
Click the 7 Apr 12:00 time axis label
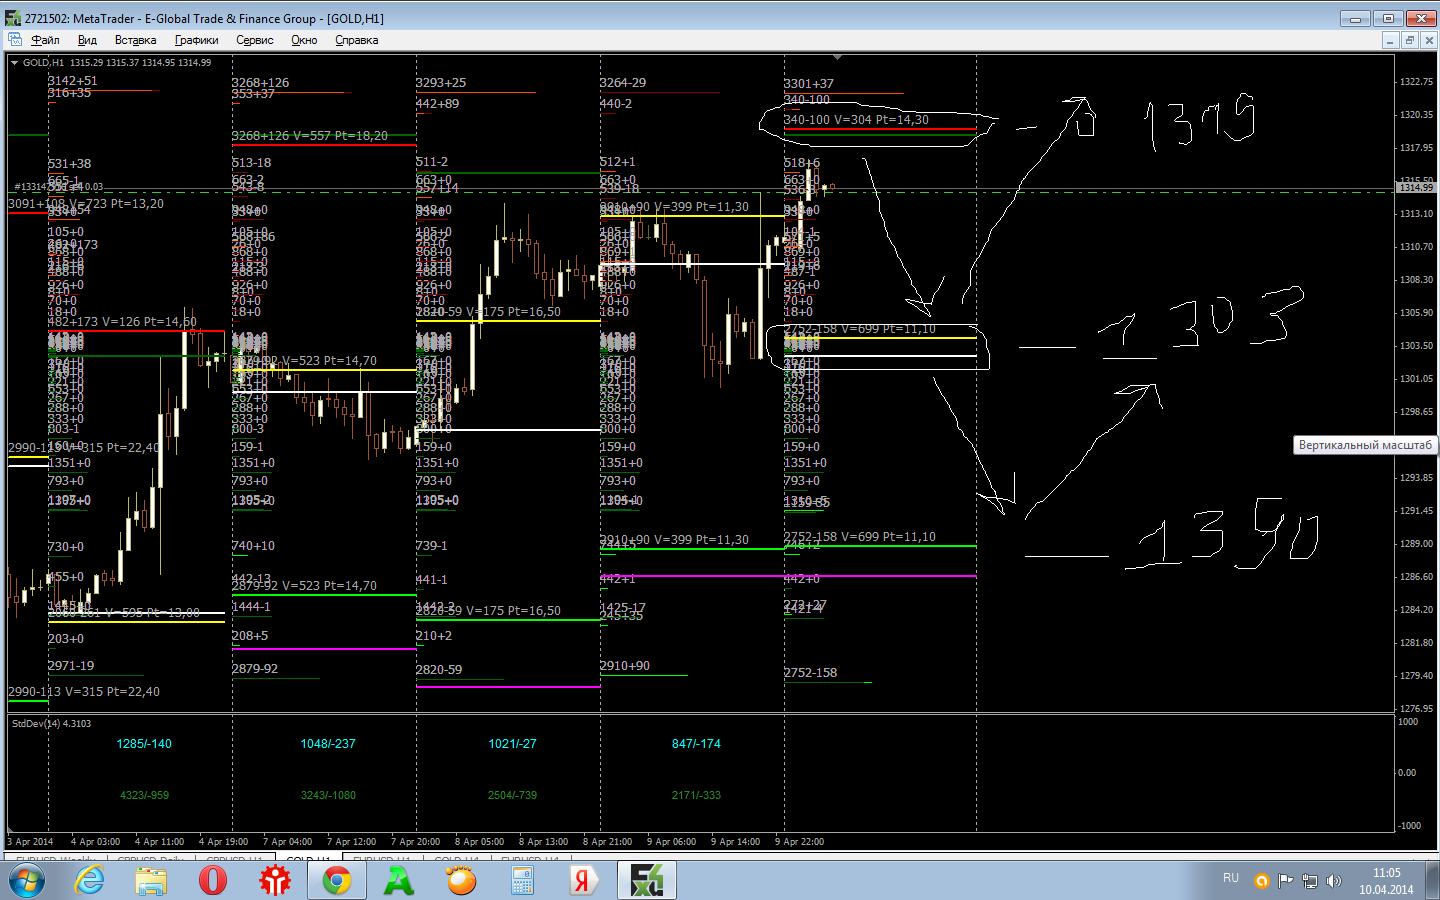(351, 841)
